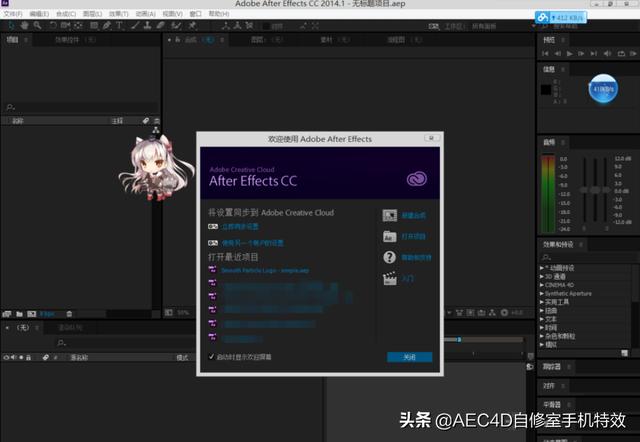Click interpret footage icon at Project panel bottom
Screen dimensions: 640x442
[x=7, y=314]
